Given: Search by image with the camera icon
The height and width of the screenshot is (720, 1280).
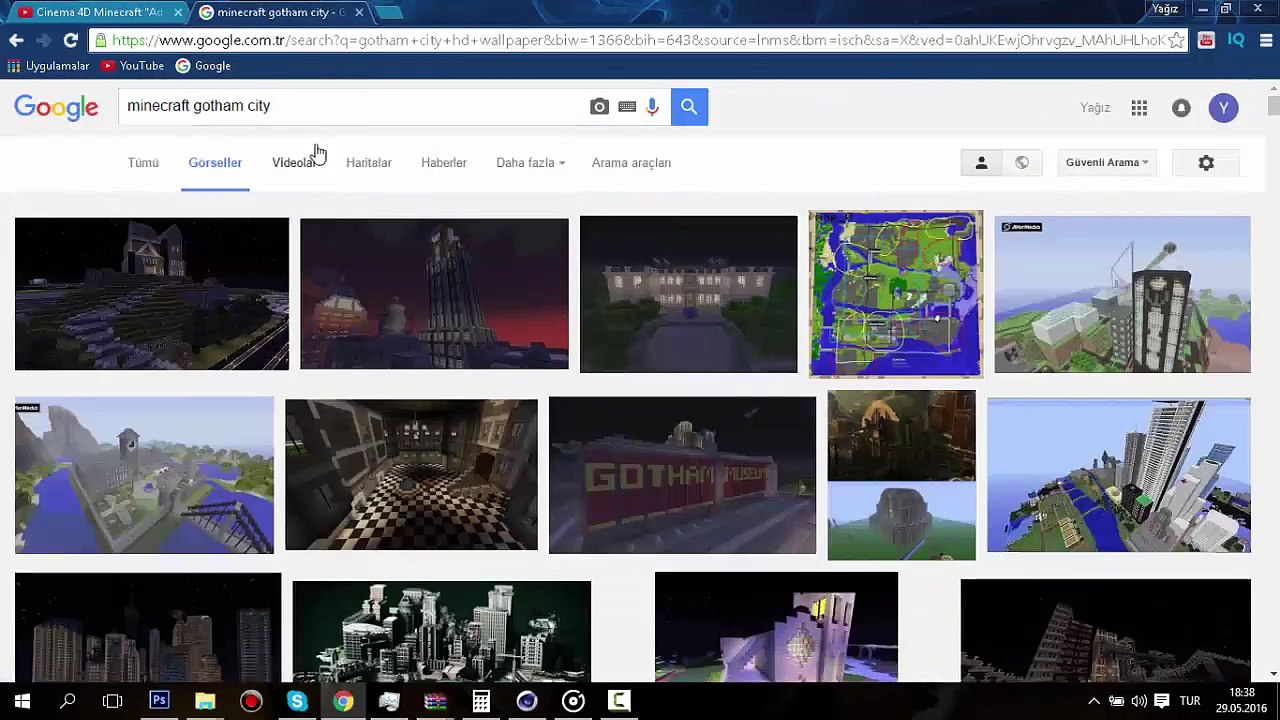Looking at the screenshot, I should point(599,107).
